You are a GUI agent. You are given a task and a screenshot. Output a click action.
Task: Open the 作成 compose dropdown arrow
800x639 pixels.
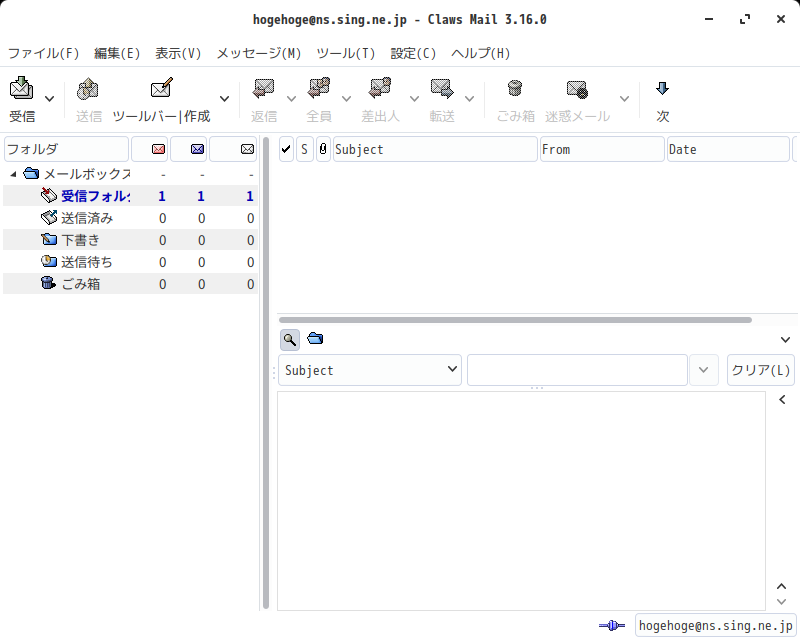224,99
